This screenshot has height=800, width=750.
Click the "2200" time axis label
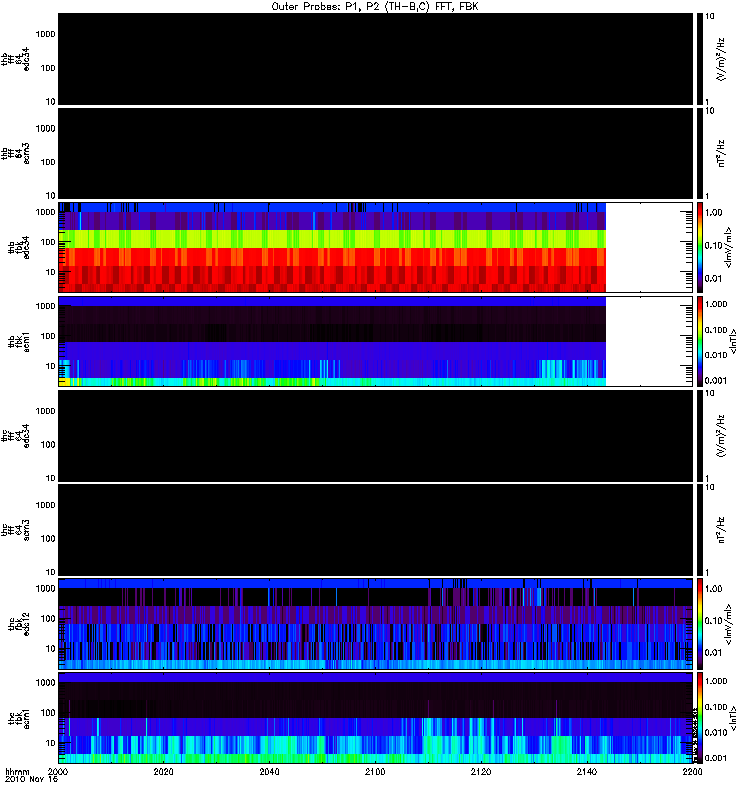pos(692,771)
